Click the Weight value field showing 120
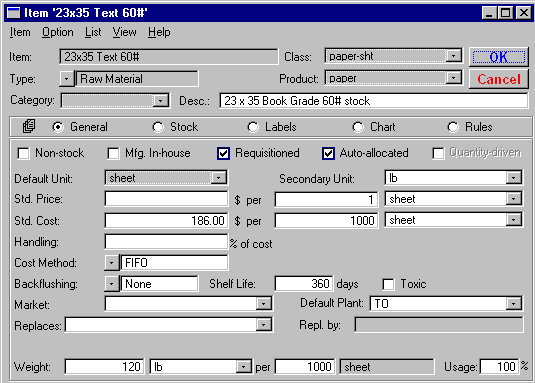 pos(104,367)
